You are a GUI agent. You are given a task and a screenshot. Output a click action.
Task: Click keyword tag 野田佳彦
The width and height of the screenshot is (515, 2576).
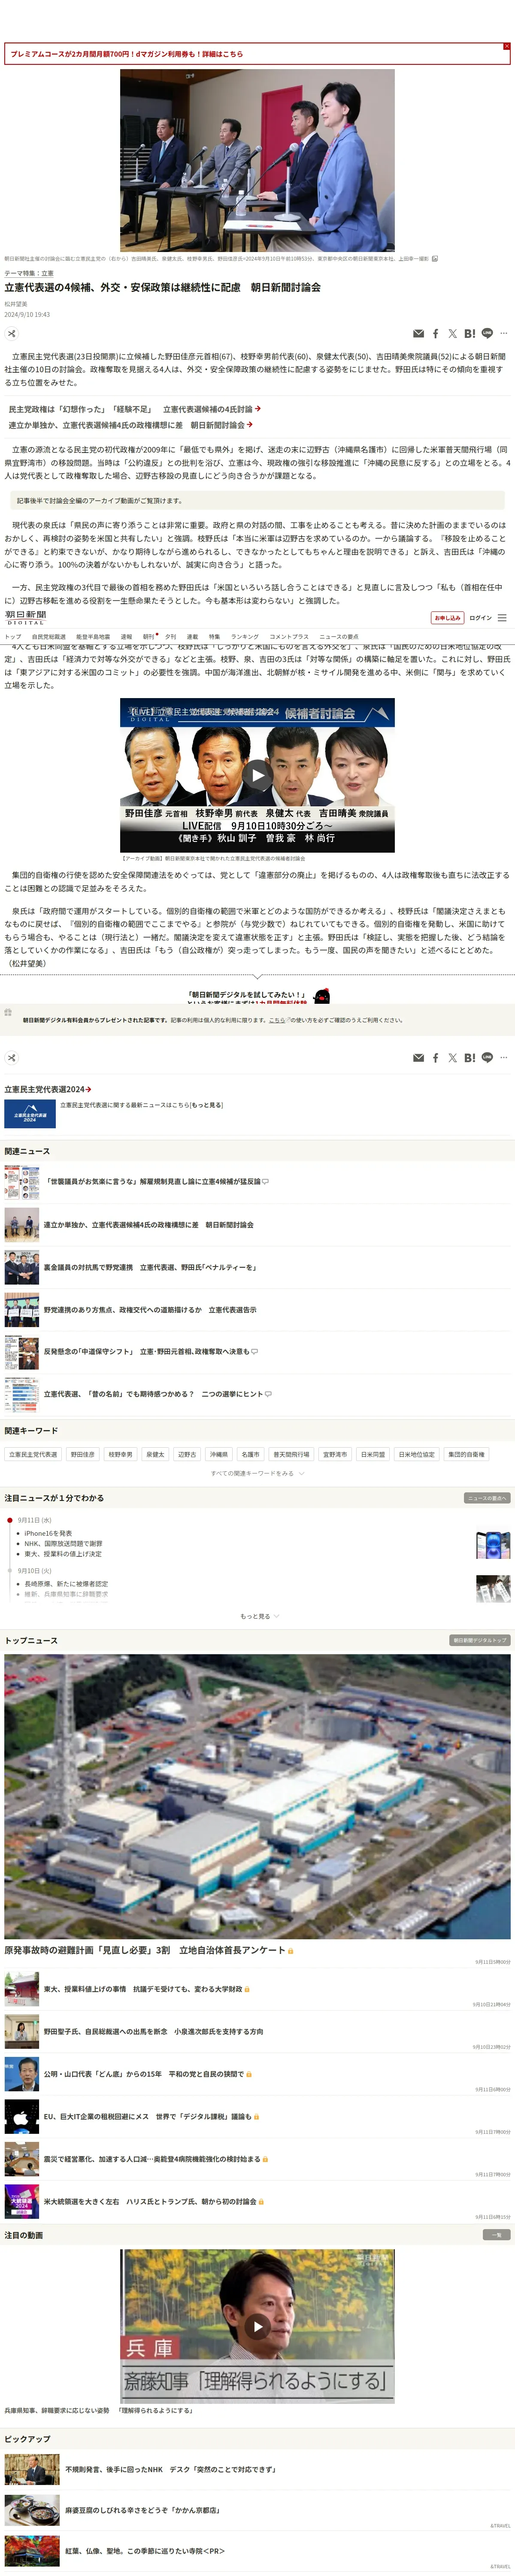[83, 1454]
